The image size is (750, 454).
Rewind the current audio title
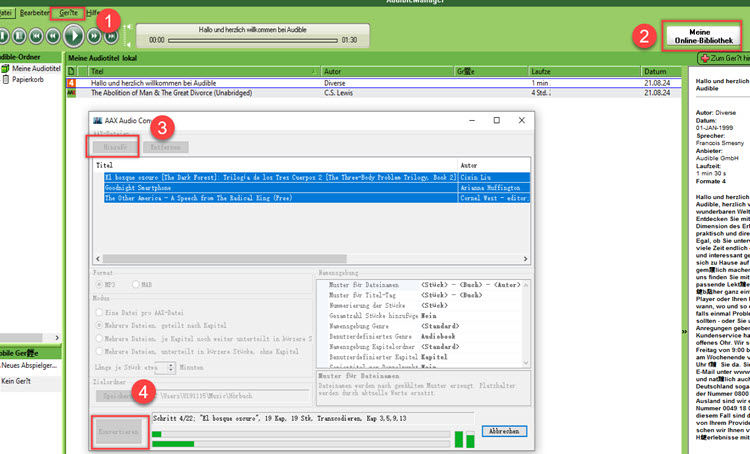click(53, 36)
